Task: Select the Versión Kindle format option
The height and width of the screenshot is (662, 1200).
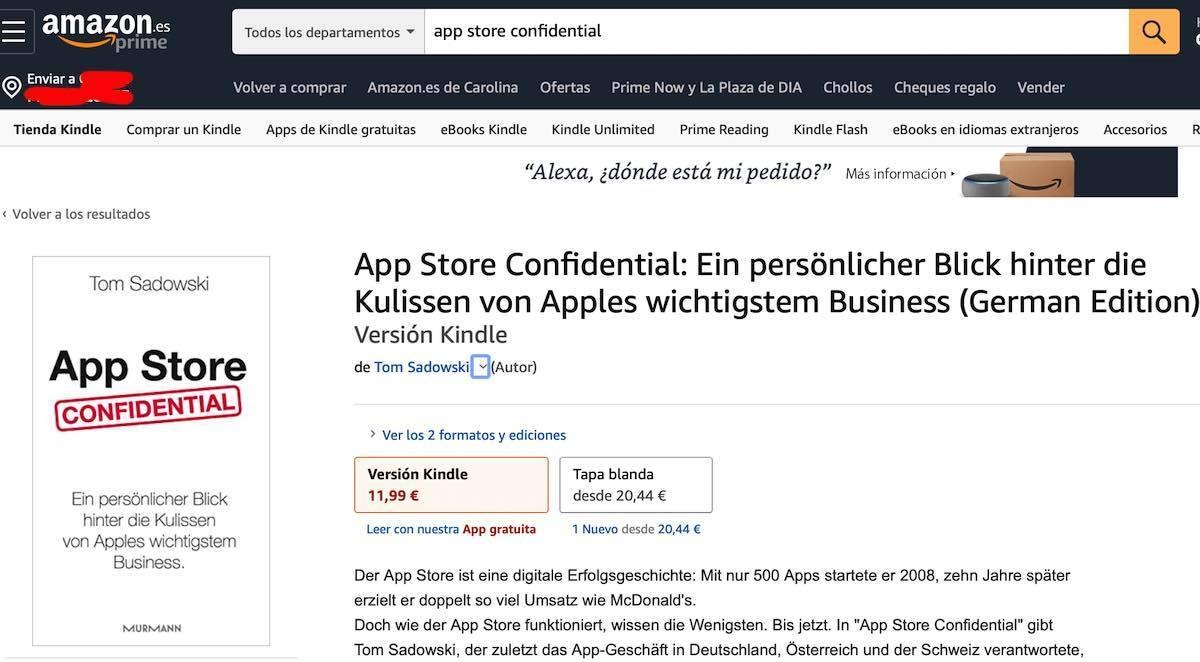Action: click(451, 484)
